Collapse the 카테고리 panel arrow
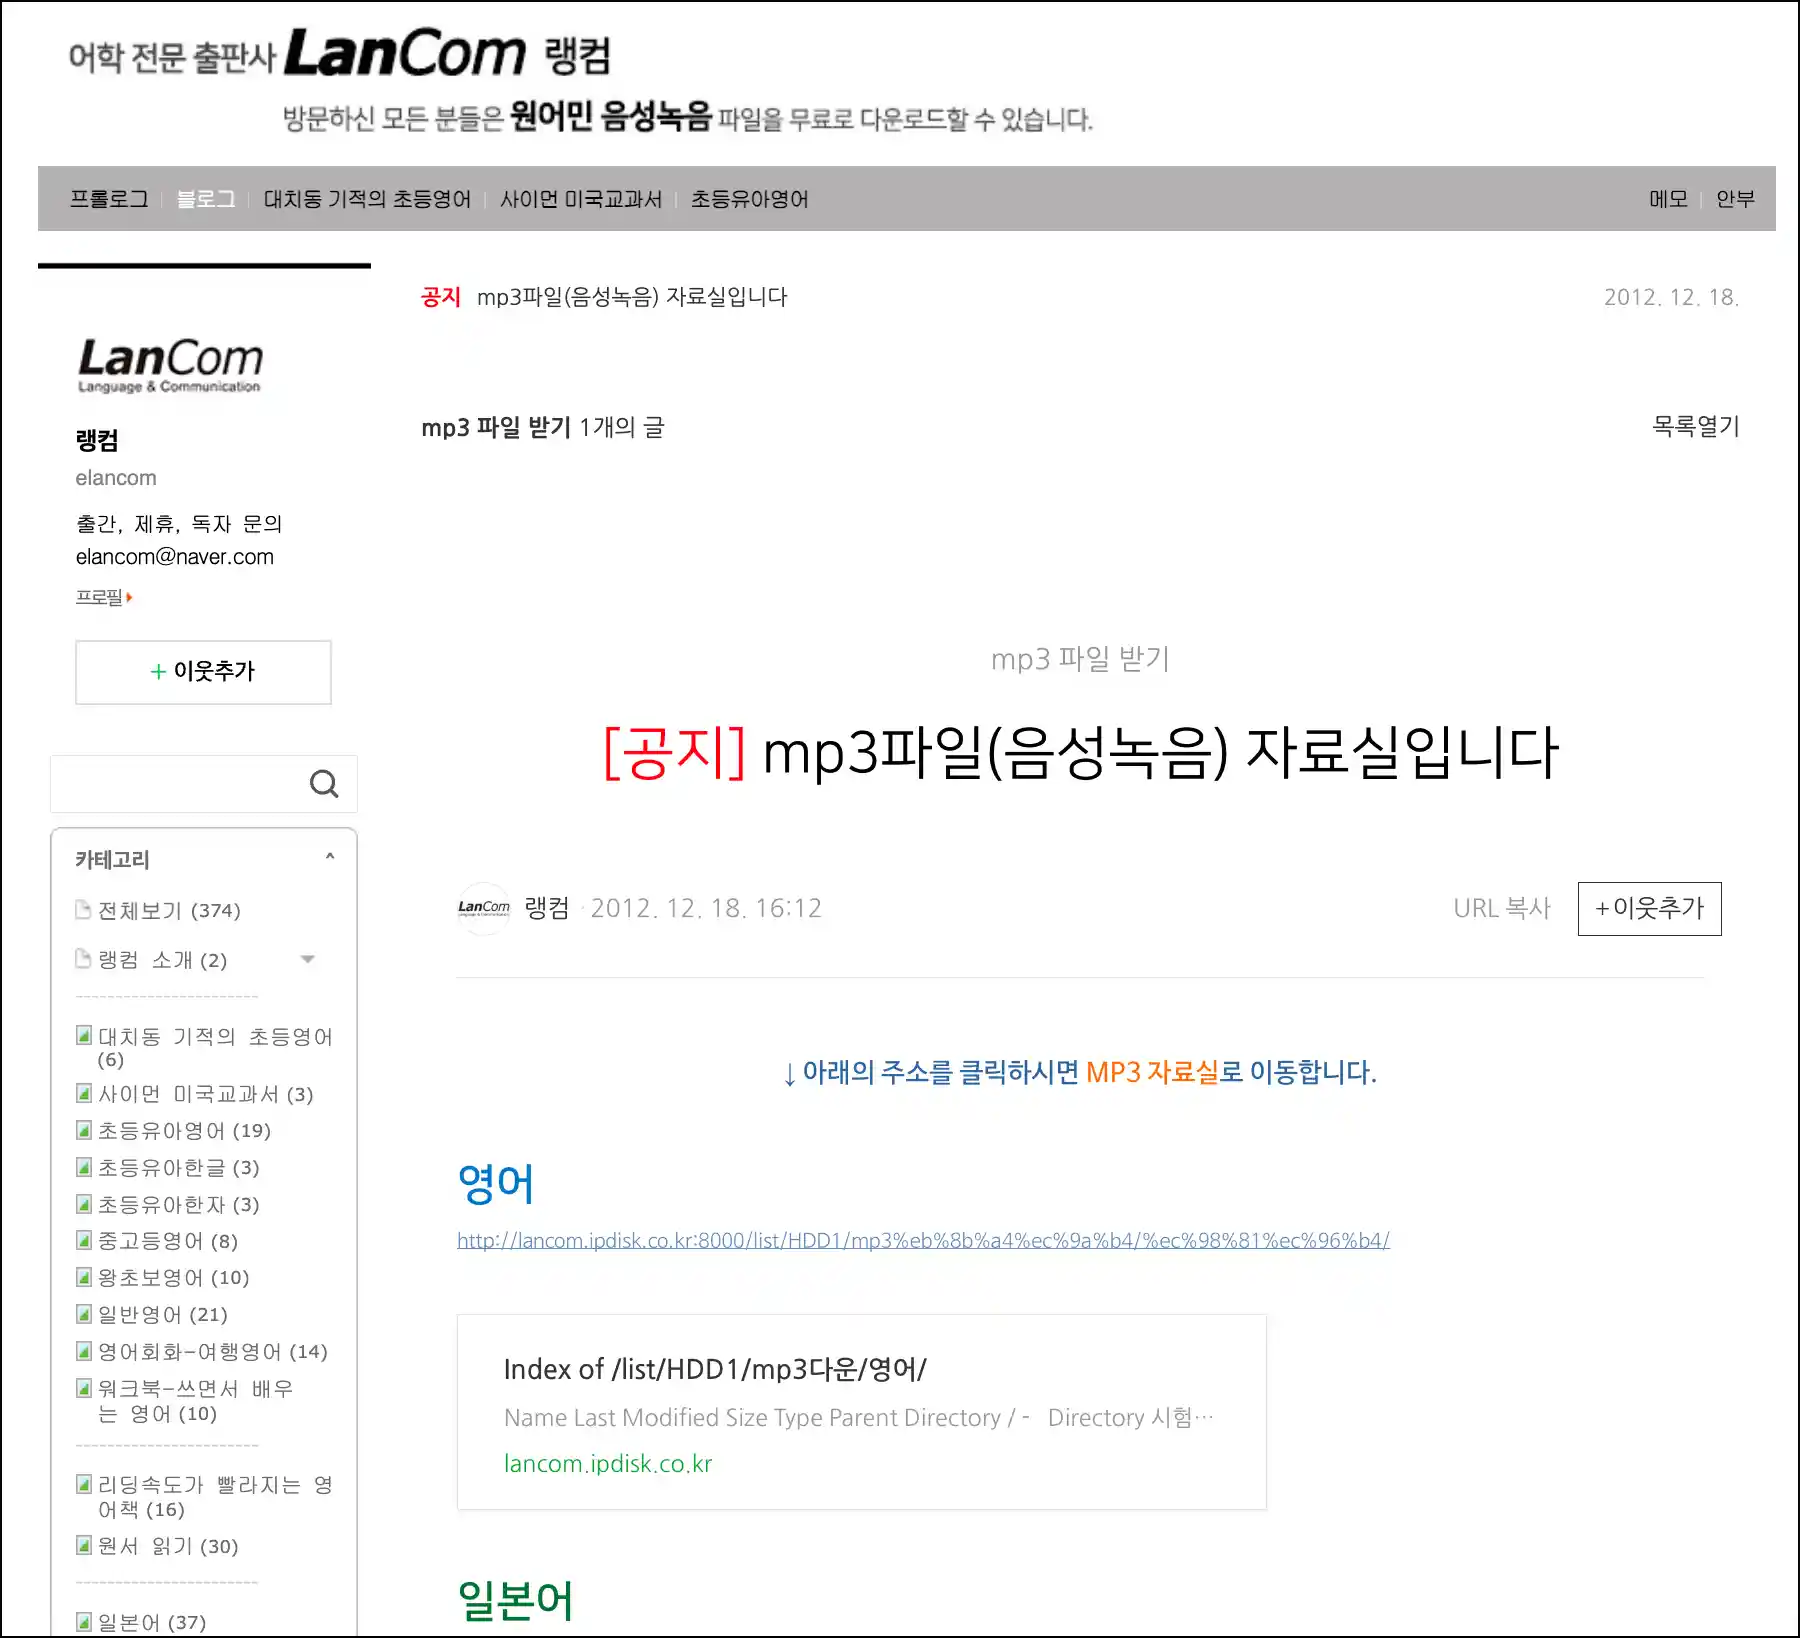 [330, 857]
